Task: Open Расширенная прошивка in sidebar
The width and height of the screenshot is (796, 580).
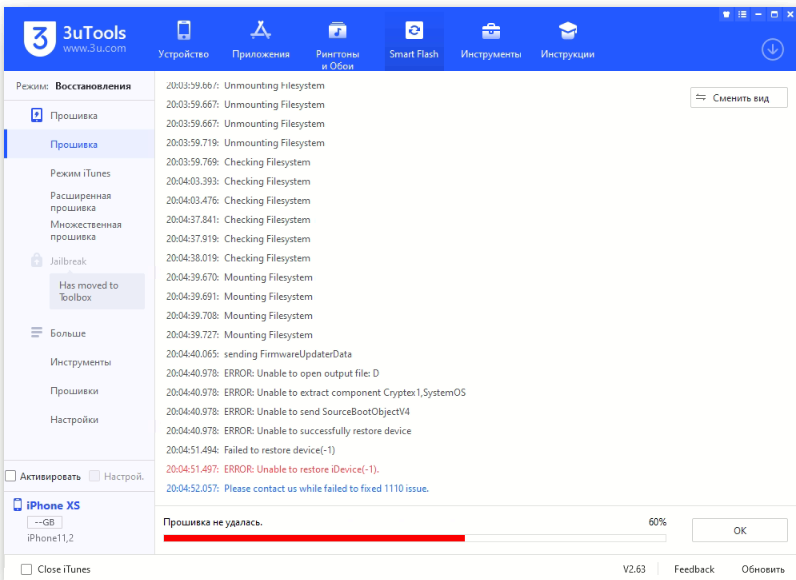Action: 81,201
